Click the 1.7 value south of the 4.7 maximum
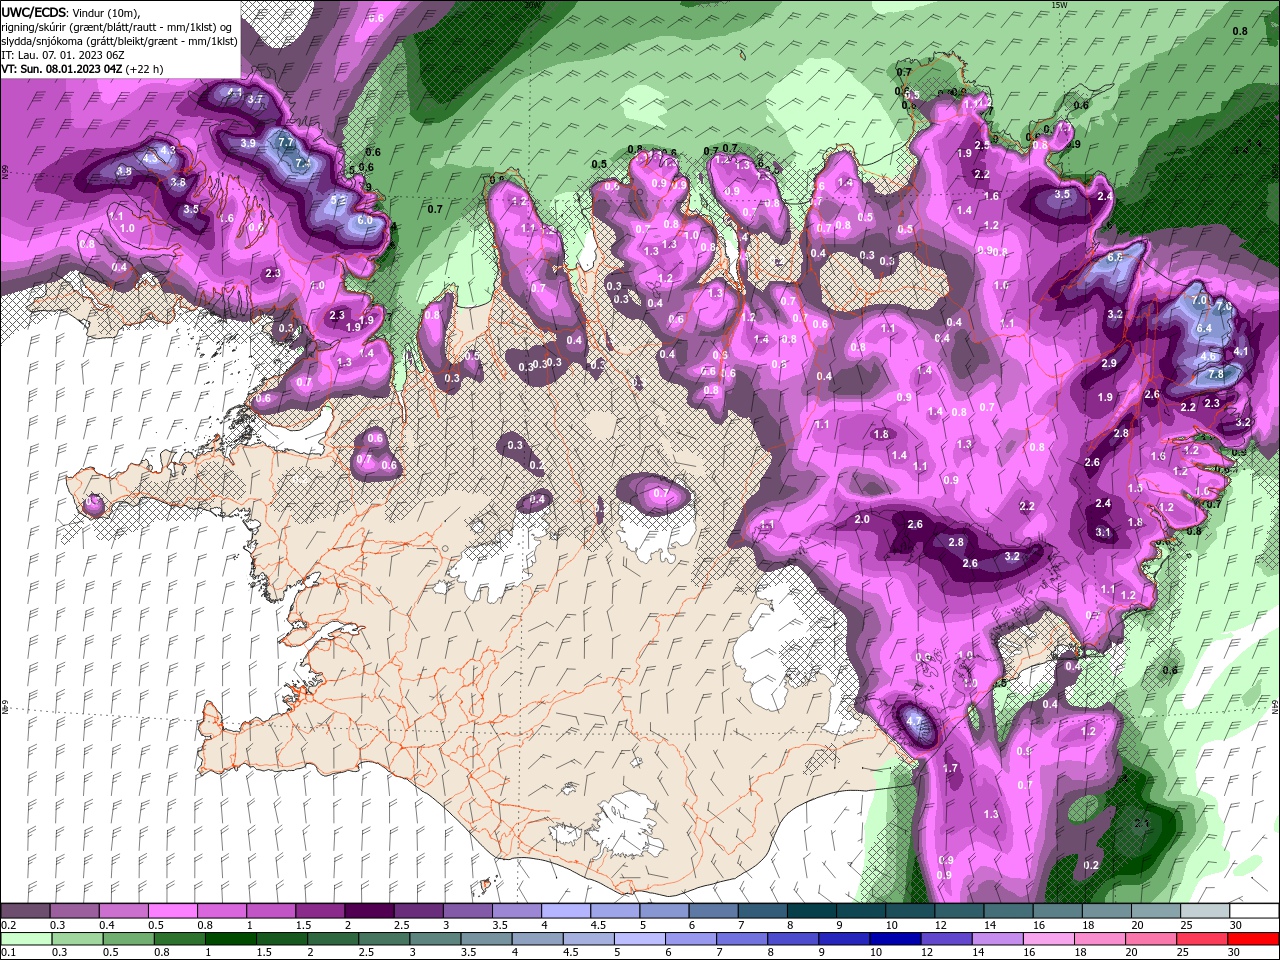 (950, 768)
